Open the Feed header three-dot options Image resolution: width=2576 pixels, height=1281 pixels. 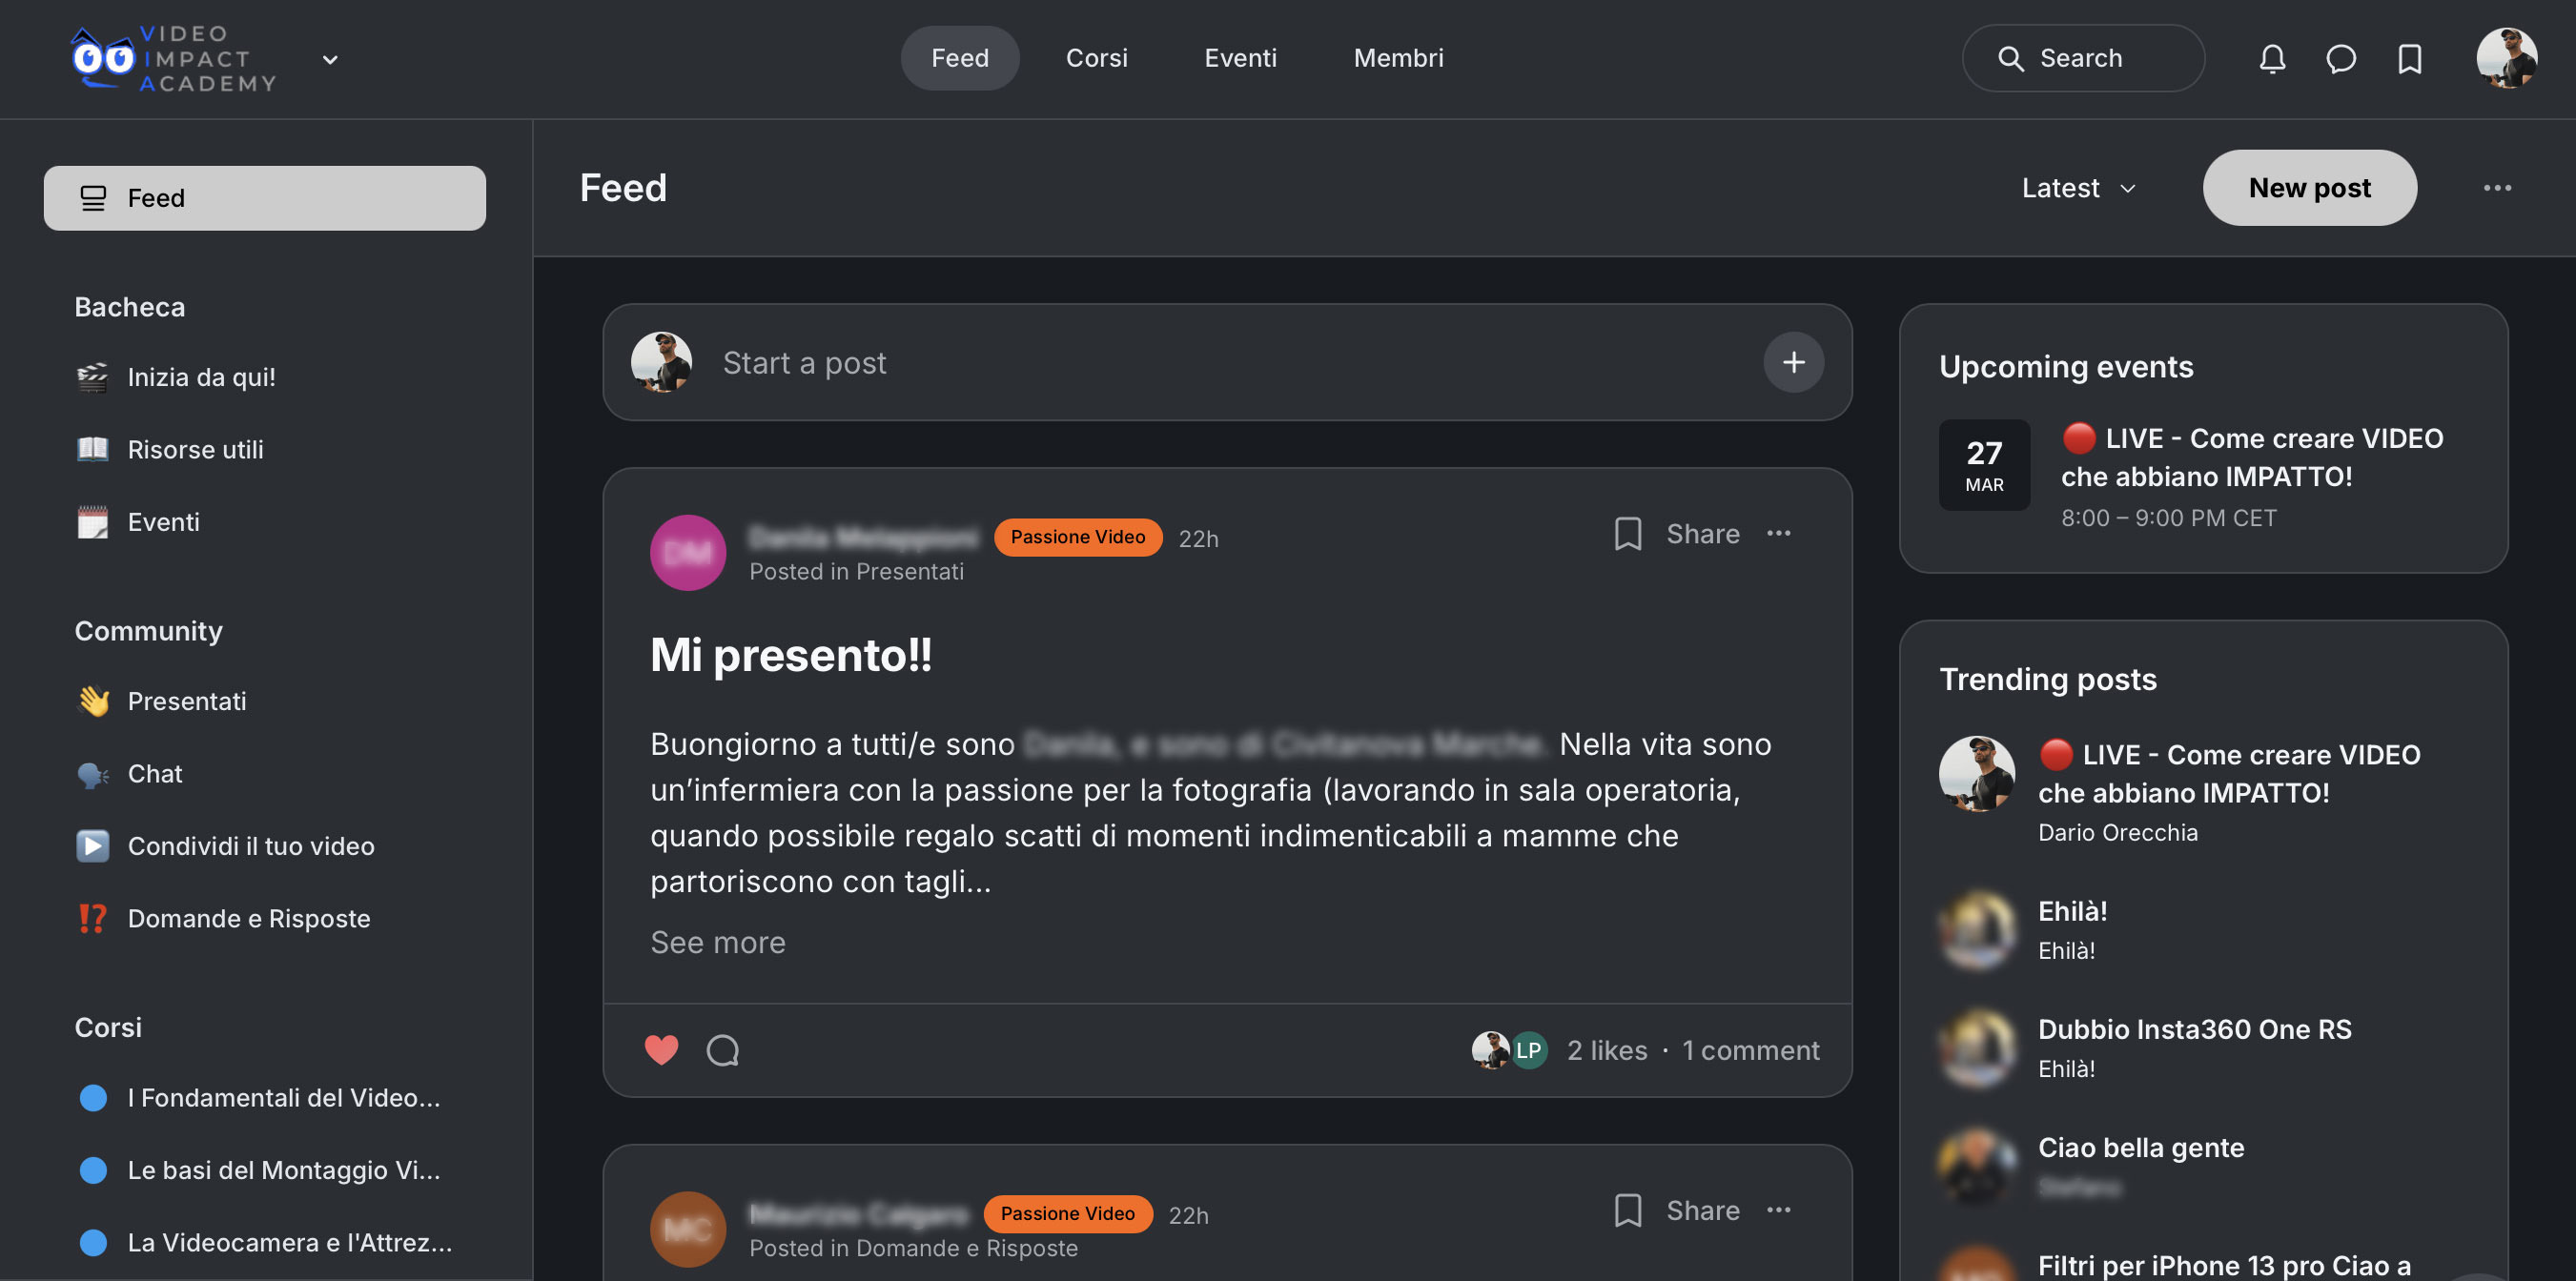(x=2496, y=188)
